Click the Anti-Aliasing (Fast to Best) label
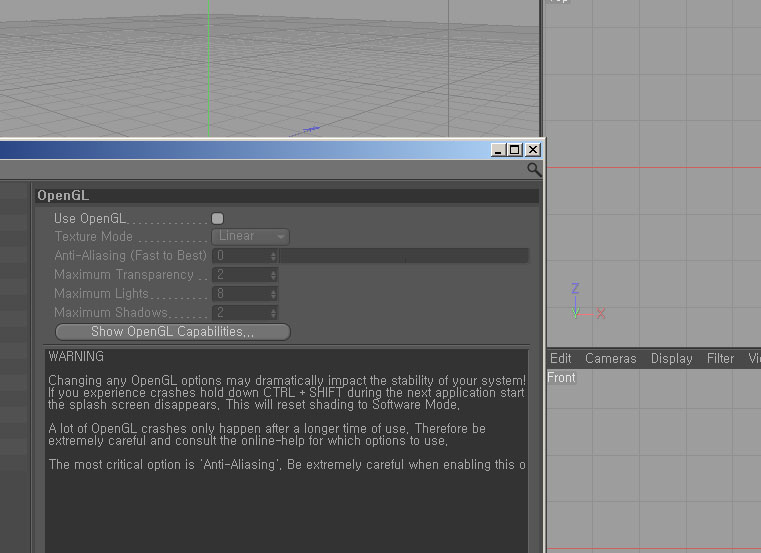Viewport: 761px width, 553px height. (131, 256)
